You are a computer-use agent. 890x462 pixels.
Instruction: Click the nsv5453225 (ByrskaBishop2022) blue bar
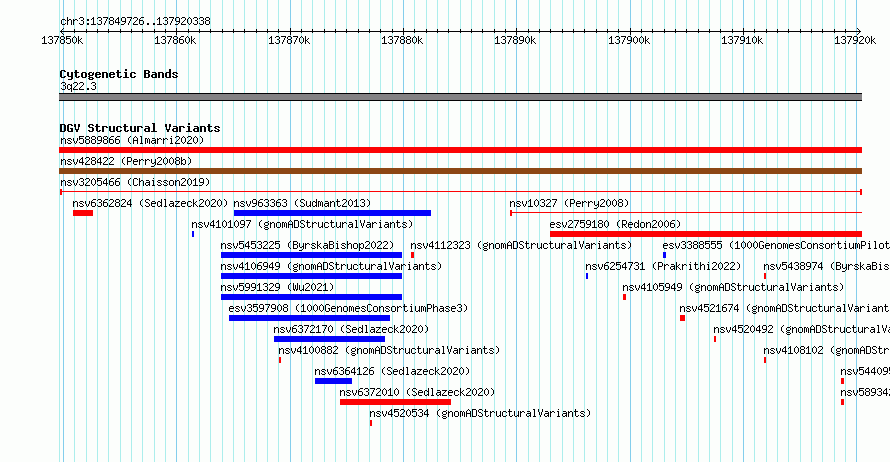tap(311, 255)
